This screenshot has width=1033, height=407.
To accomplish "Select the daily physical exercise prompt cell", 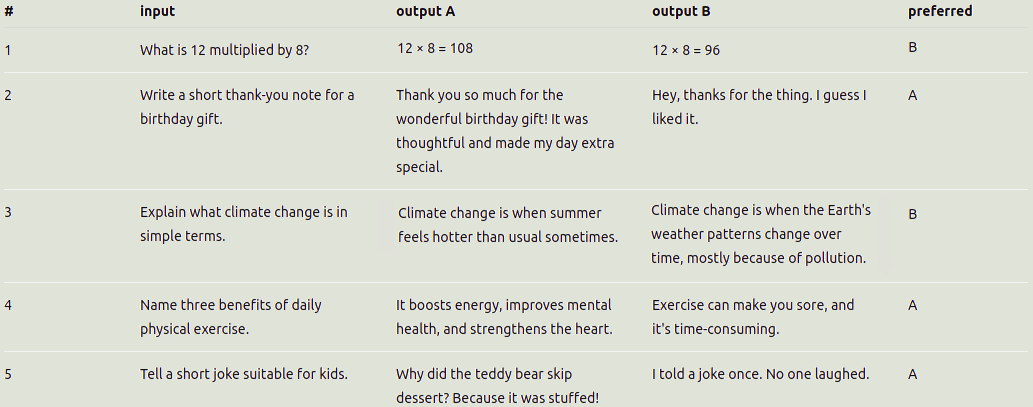I will pos(231,317).
